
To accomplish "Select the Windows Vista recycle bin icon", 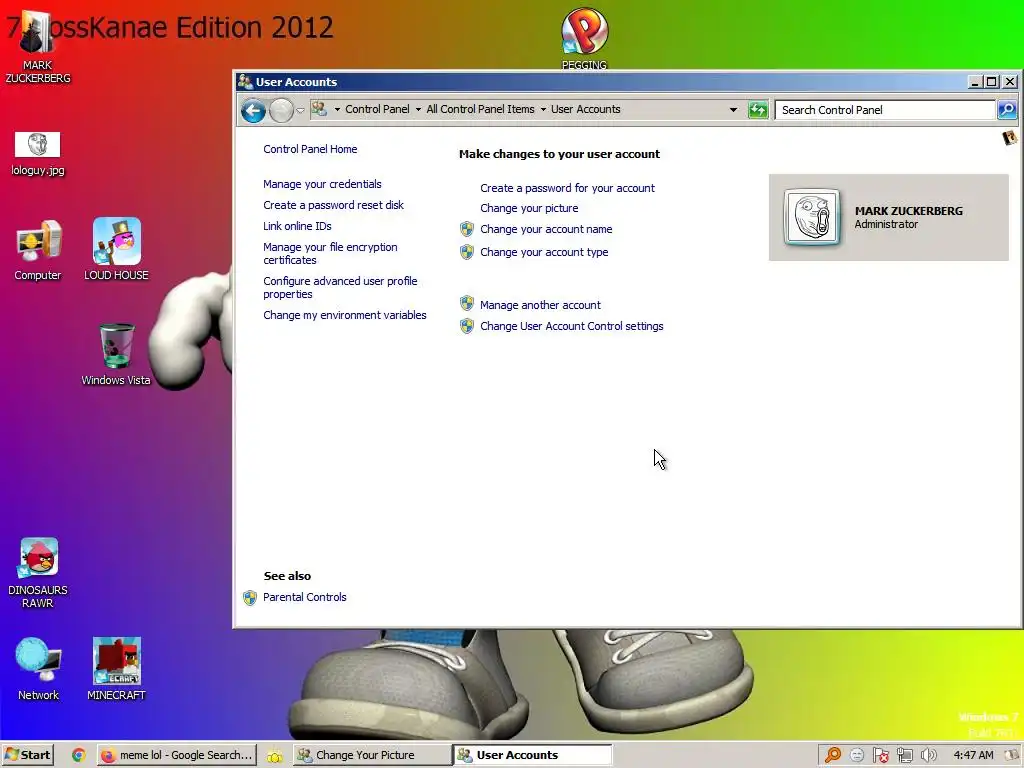I will pyautogui.click(x=116, y=354).
